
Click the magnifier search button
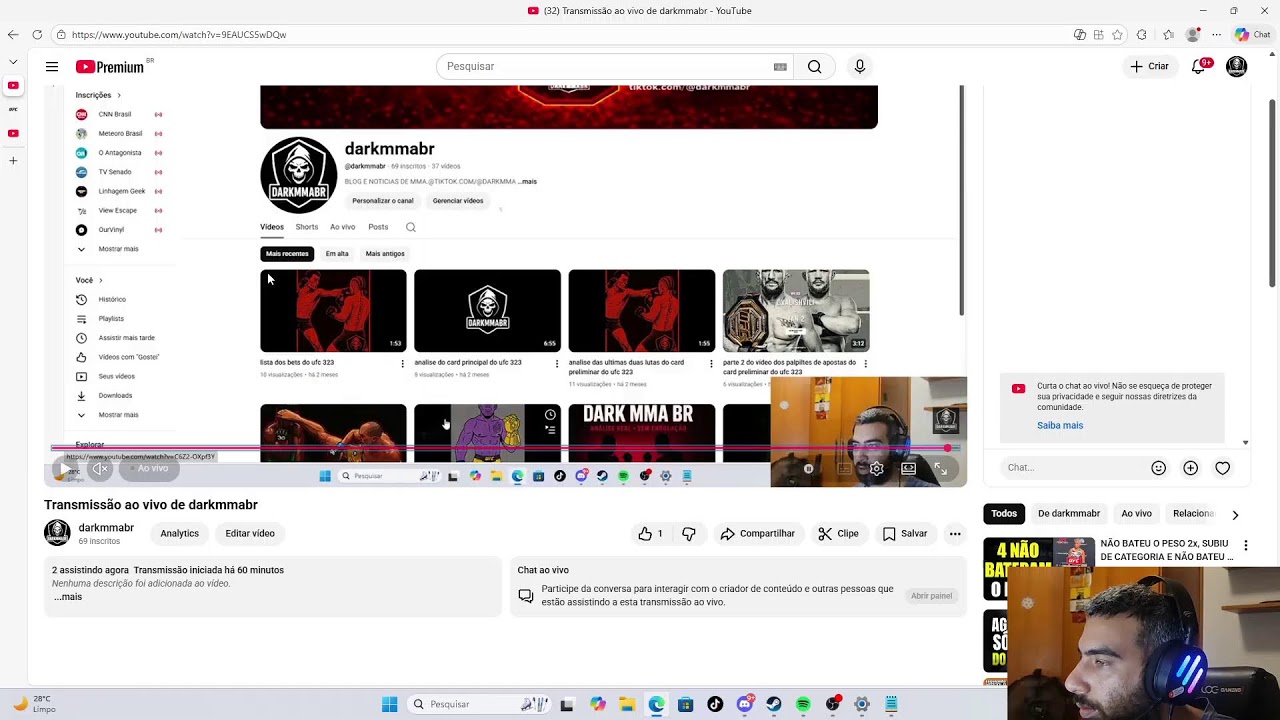tap(815, 67)
